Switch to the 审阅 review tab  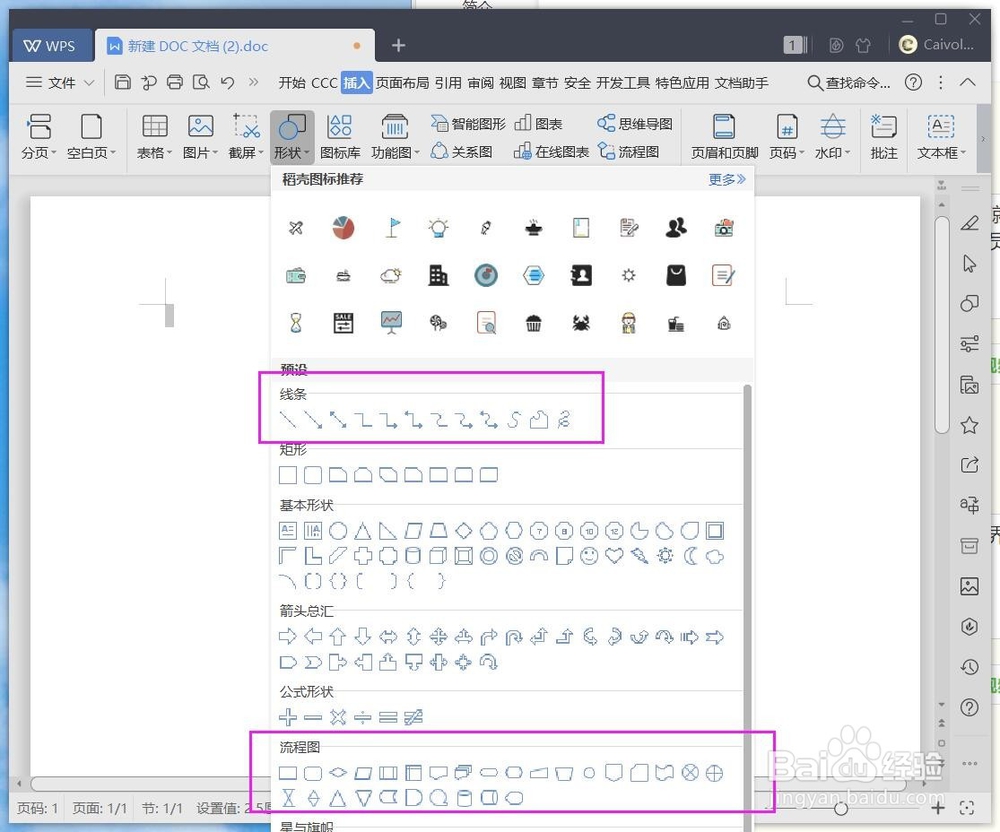tap(480, 83)
